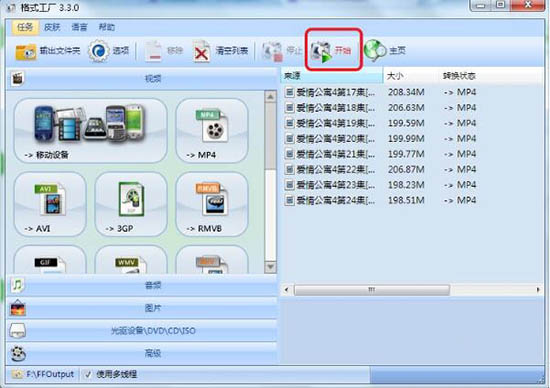Select the 爱情公寓4第24集 task row

[412, 200]
